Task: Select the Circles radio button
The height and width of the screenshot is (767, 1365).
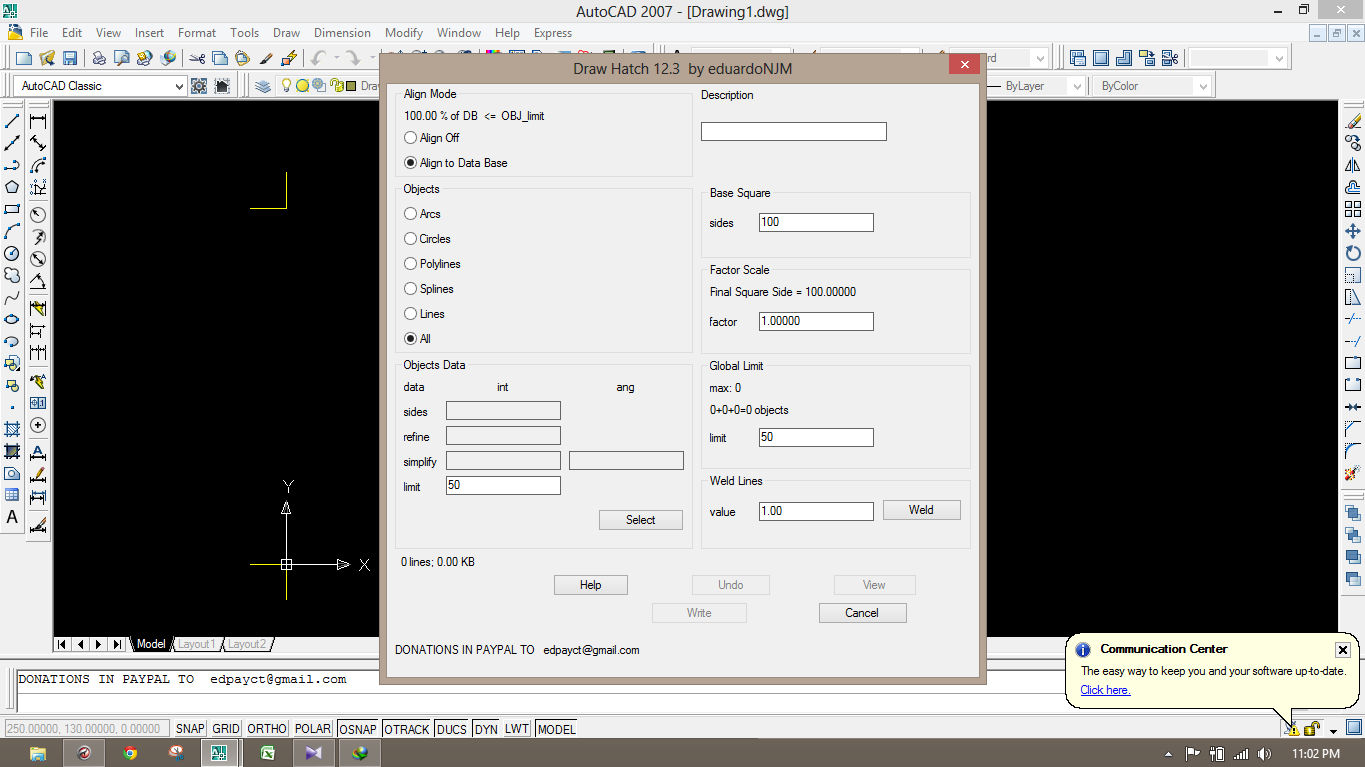Action: (410, 239)
